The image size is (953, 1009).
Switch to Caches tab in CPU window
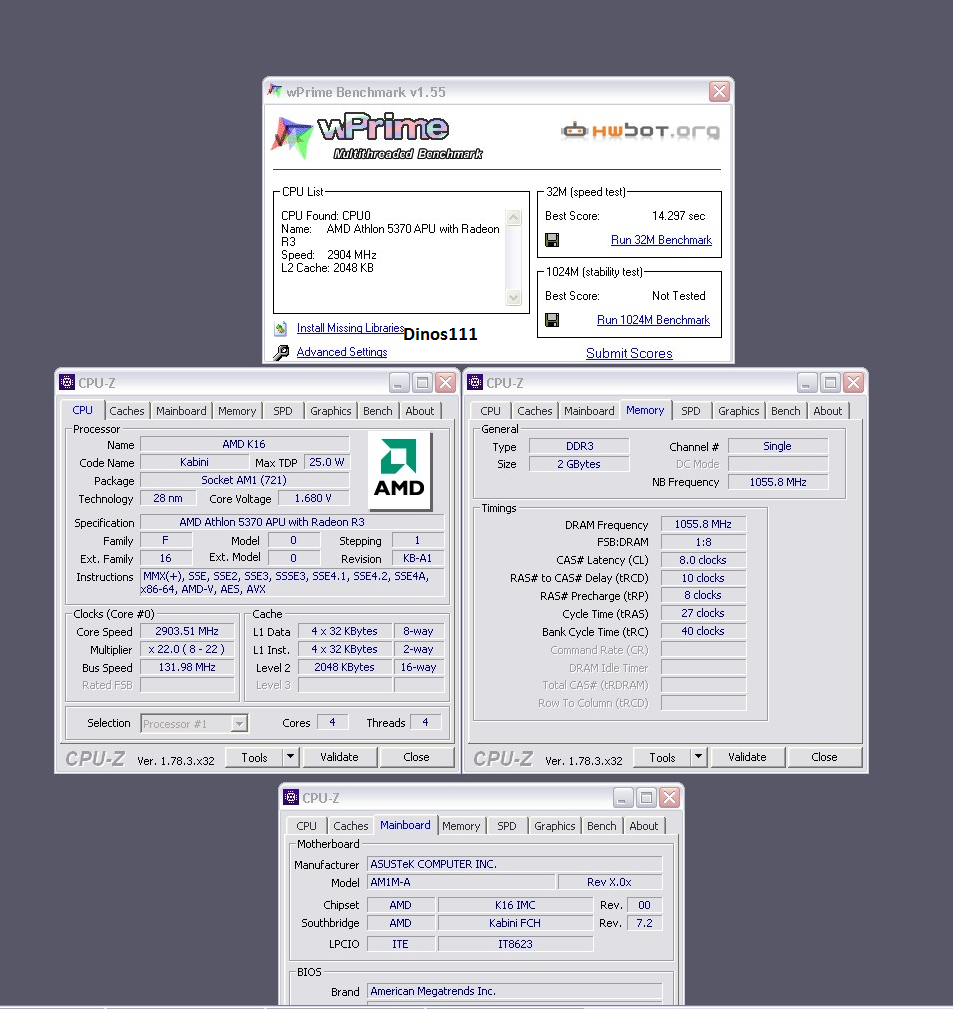click(127, 411)
